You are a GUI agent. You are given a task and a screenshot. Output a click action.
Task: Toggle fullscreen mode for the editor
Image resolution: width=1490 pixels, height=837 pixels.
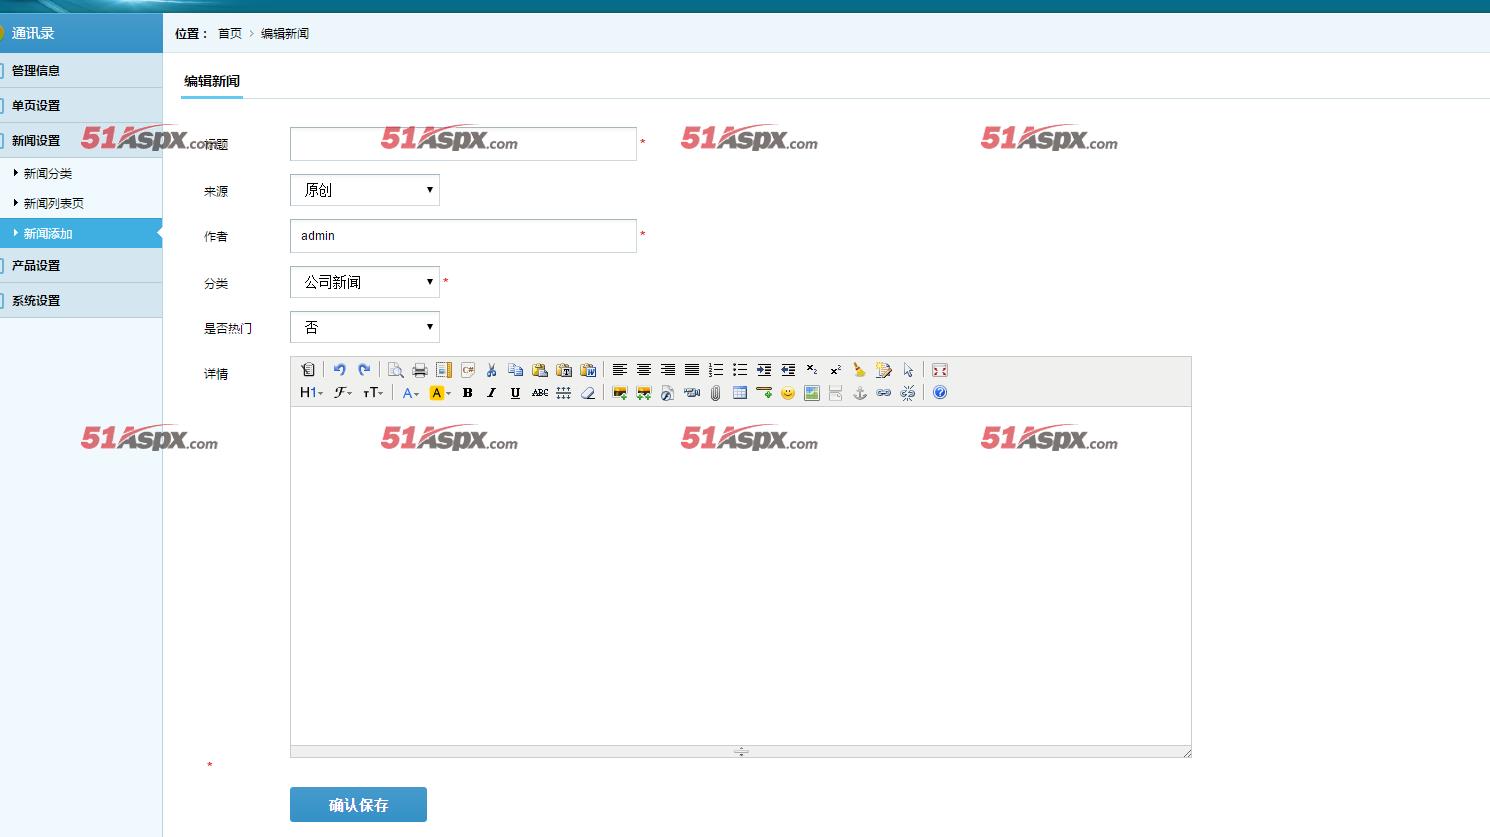coord(940,370)
